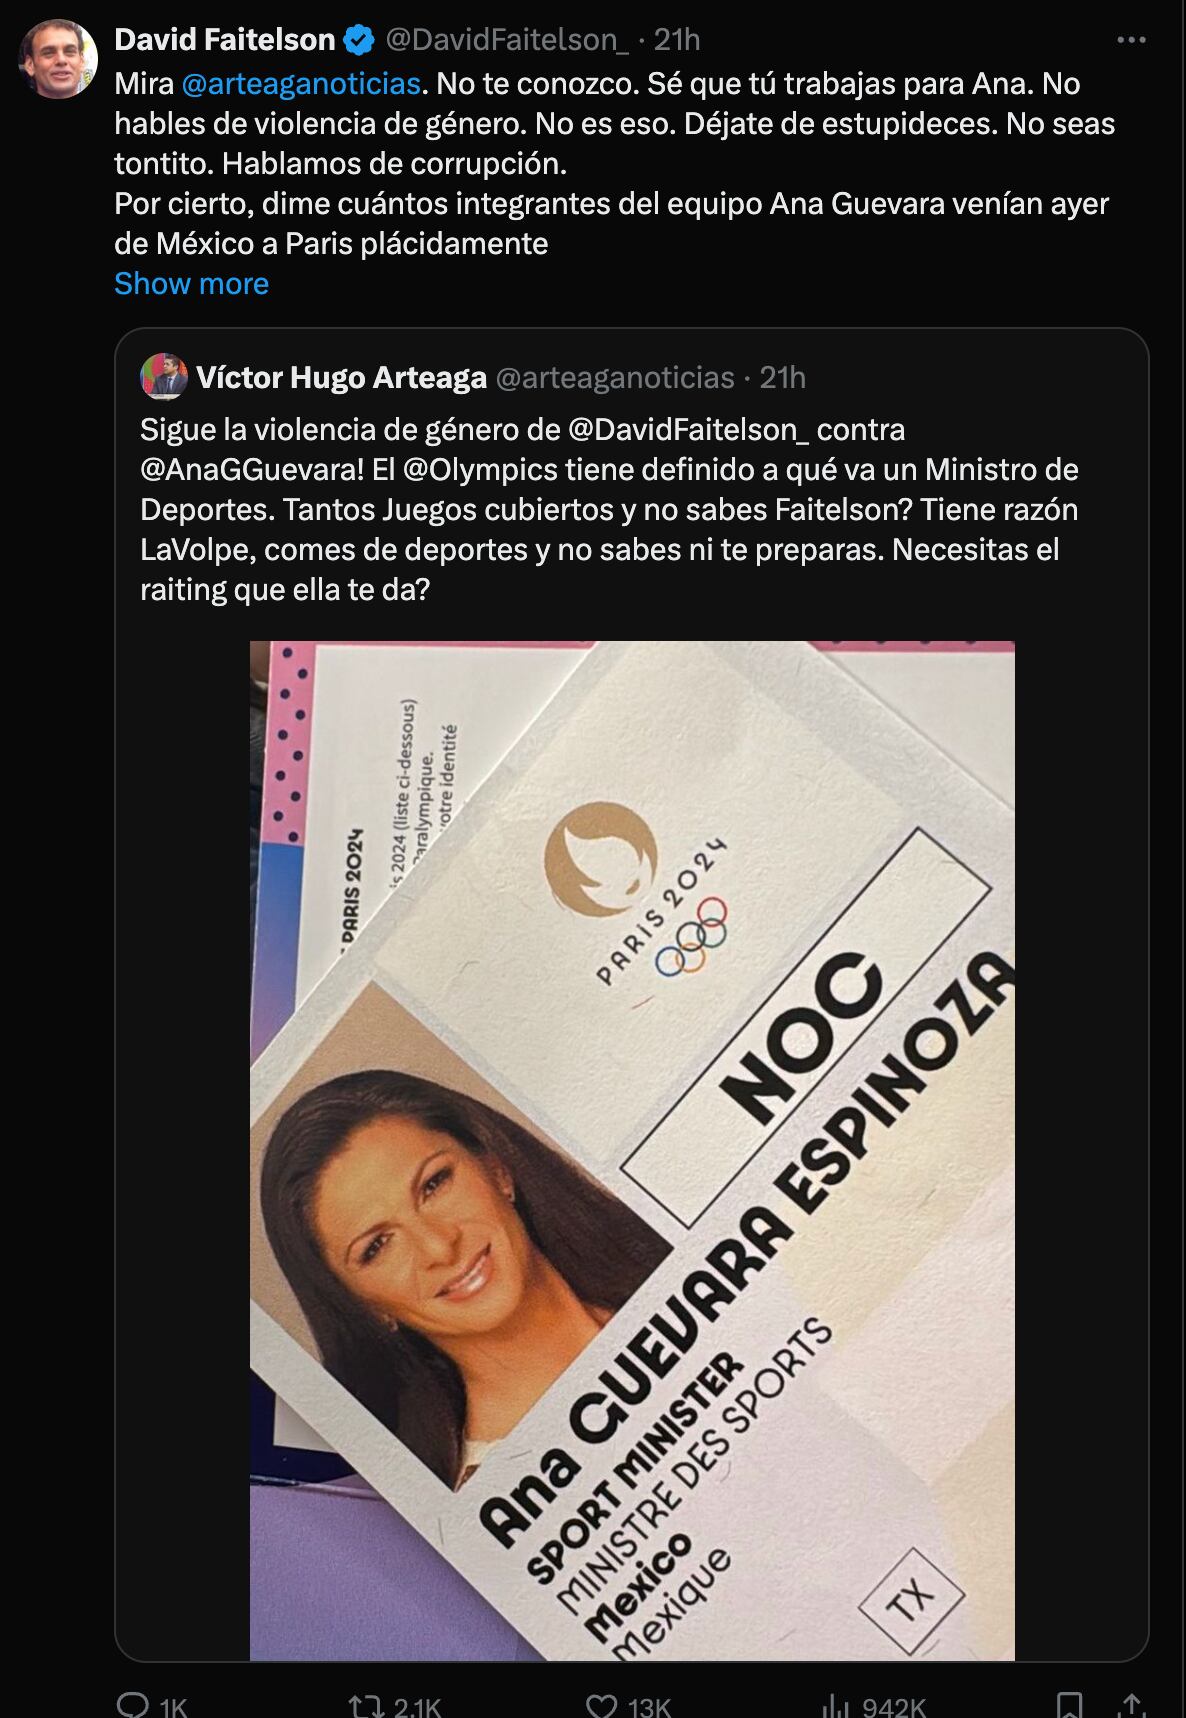Screen dimensions: 1186x1718
Task: Click the @arteaganoticias handle in quoted tweet header
Action: pyautogui.click(x=615, y=377)
